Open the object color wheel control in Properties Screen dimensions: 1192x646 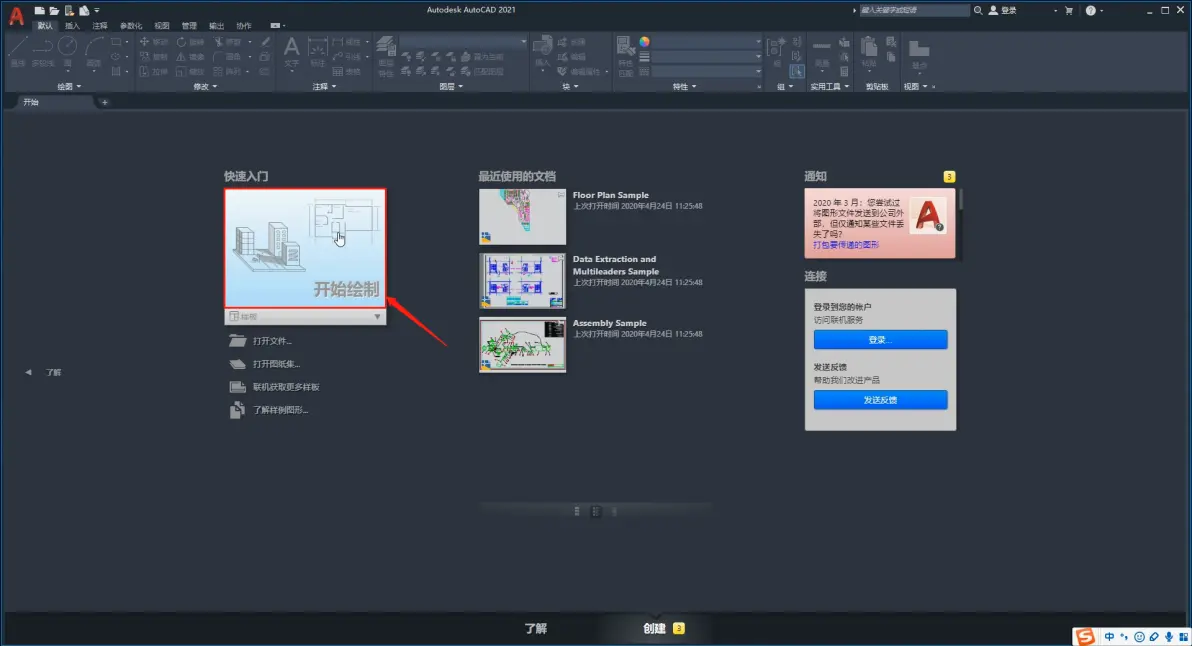pyautogui.click(x=645, y=42)
